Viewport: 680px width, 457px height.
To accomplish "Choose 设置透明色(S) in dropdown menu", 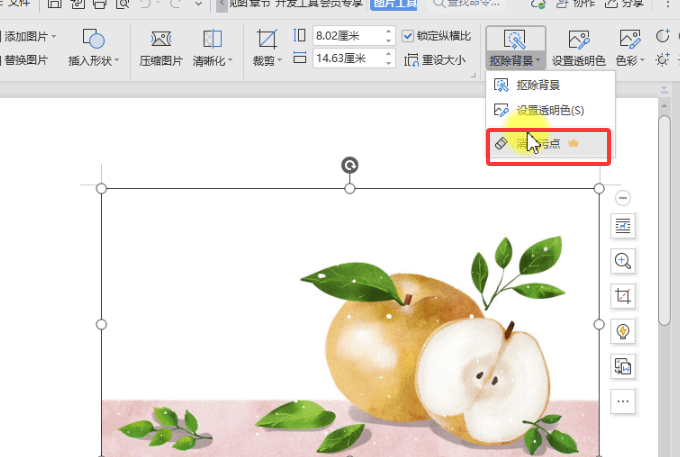I will pos(549,110).
